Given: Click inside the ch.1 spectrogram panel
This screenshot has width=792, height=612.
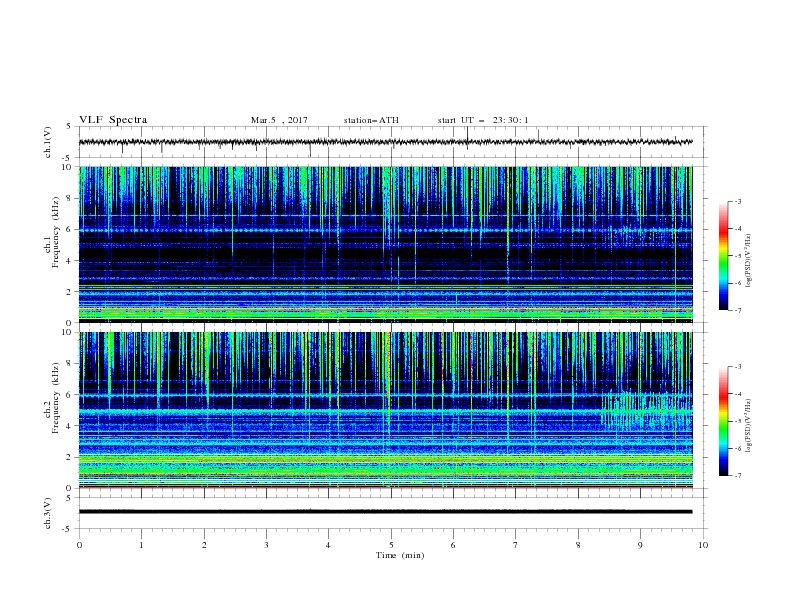Looking at the screenshot, I should coord(385,244).
